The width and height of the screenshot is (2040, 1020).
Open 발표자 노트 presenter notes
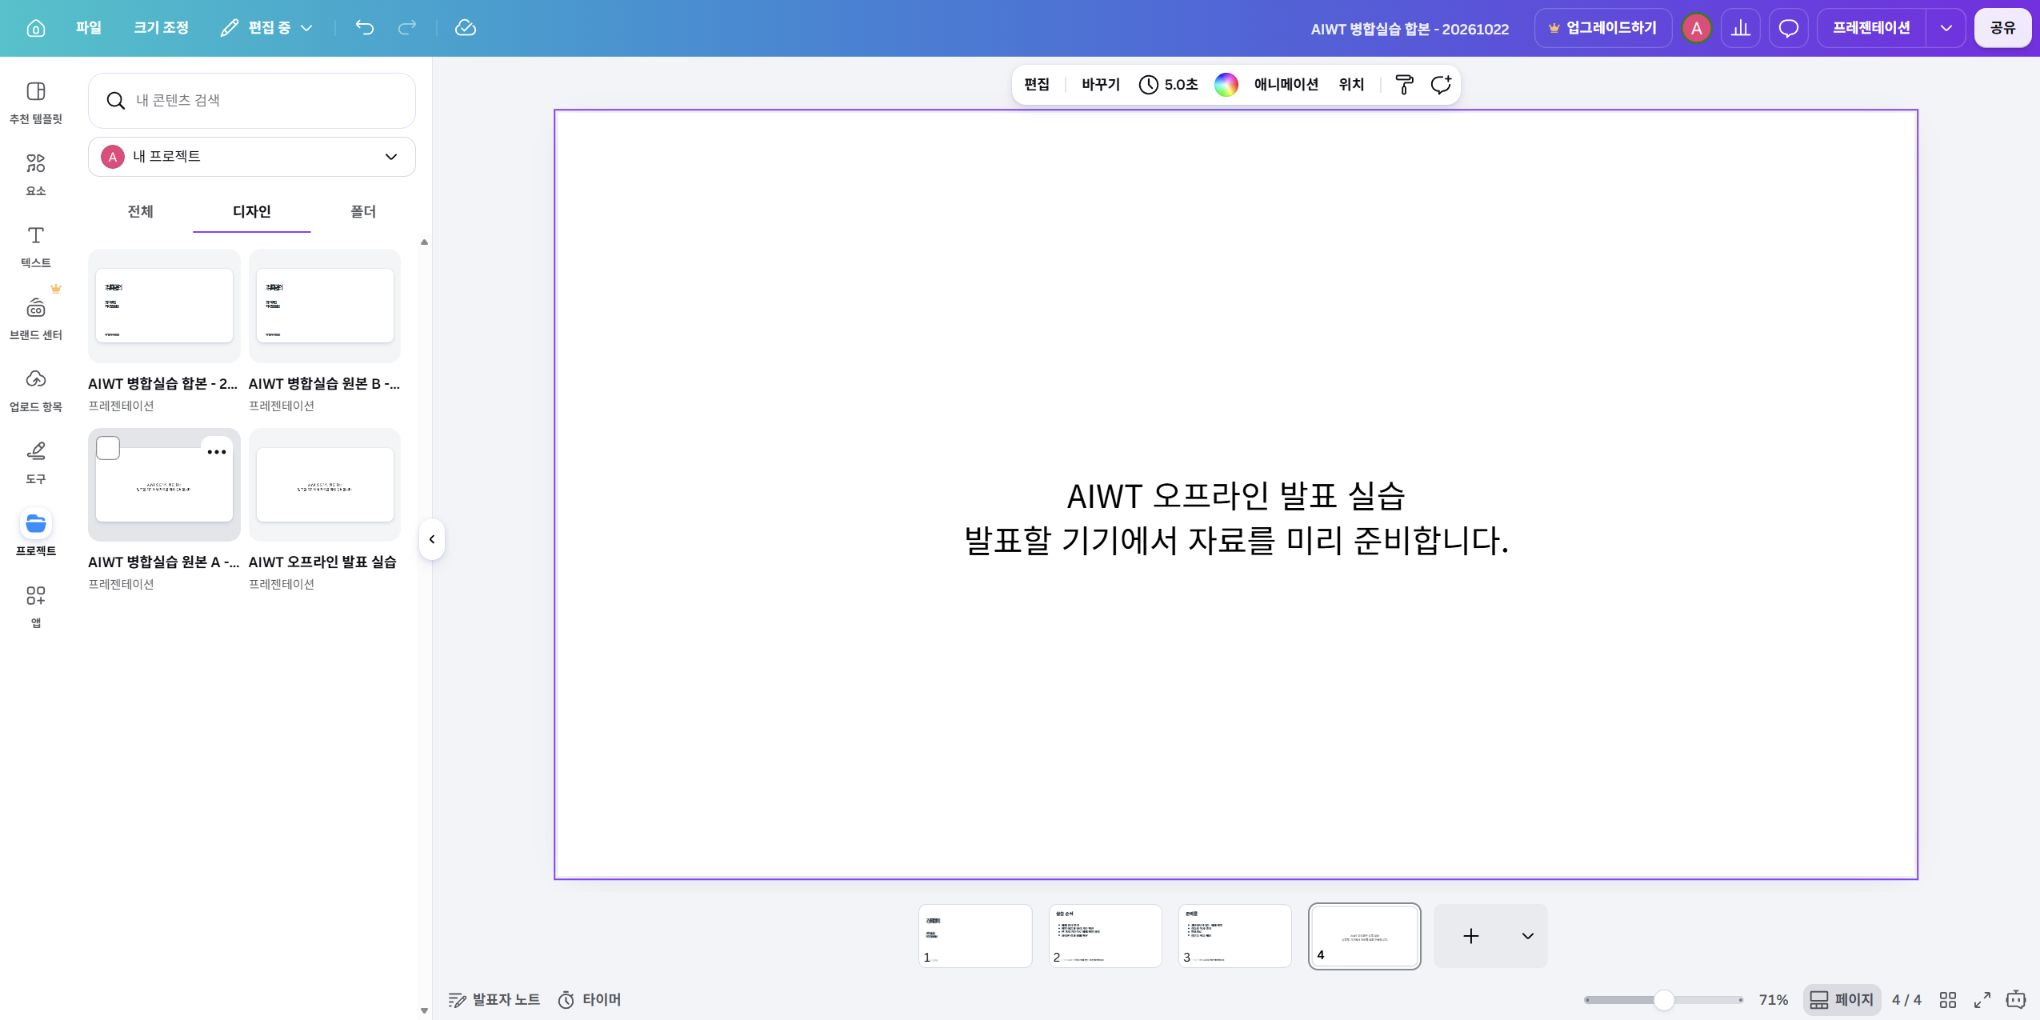(x=494, y=1000)
